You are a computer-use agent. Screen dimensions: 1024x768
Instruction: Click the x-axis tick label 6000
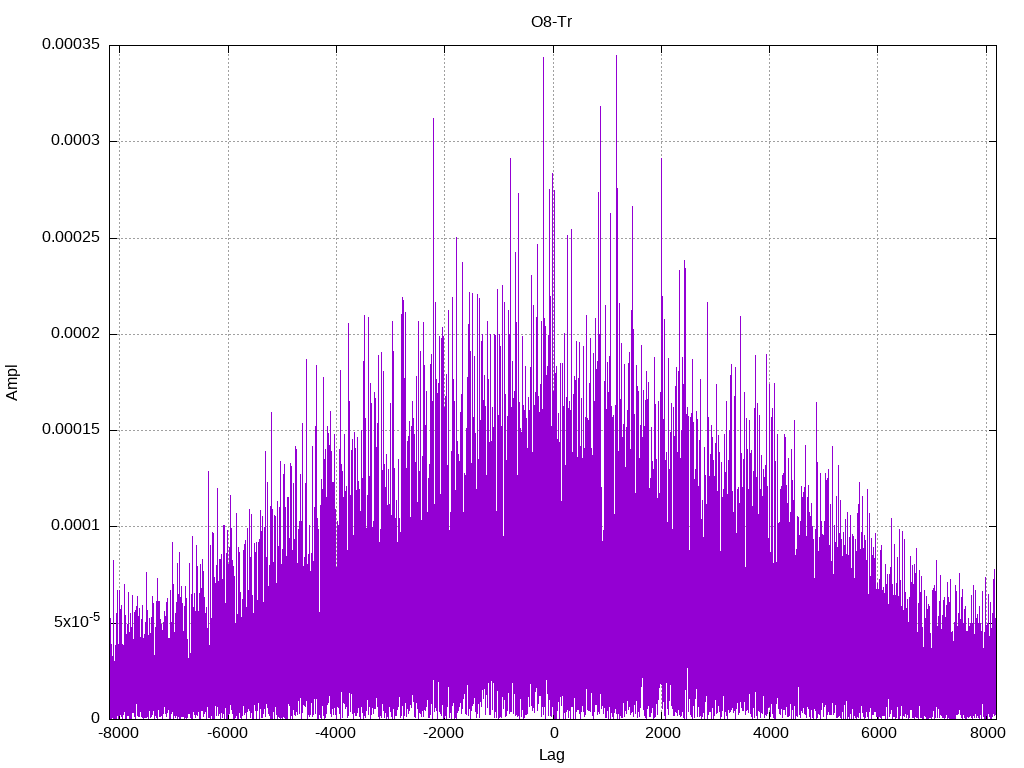[x=878, y=733]
